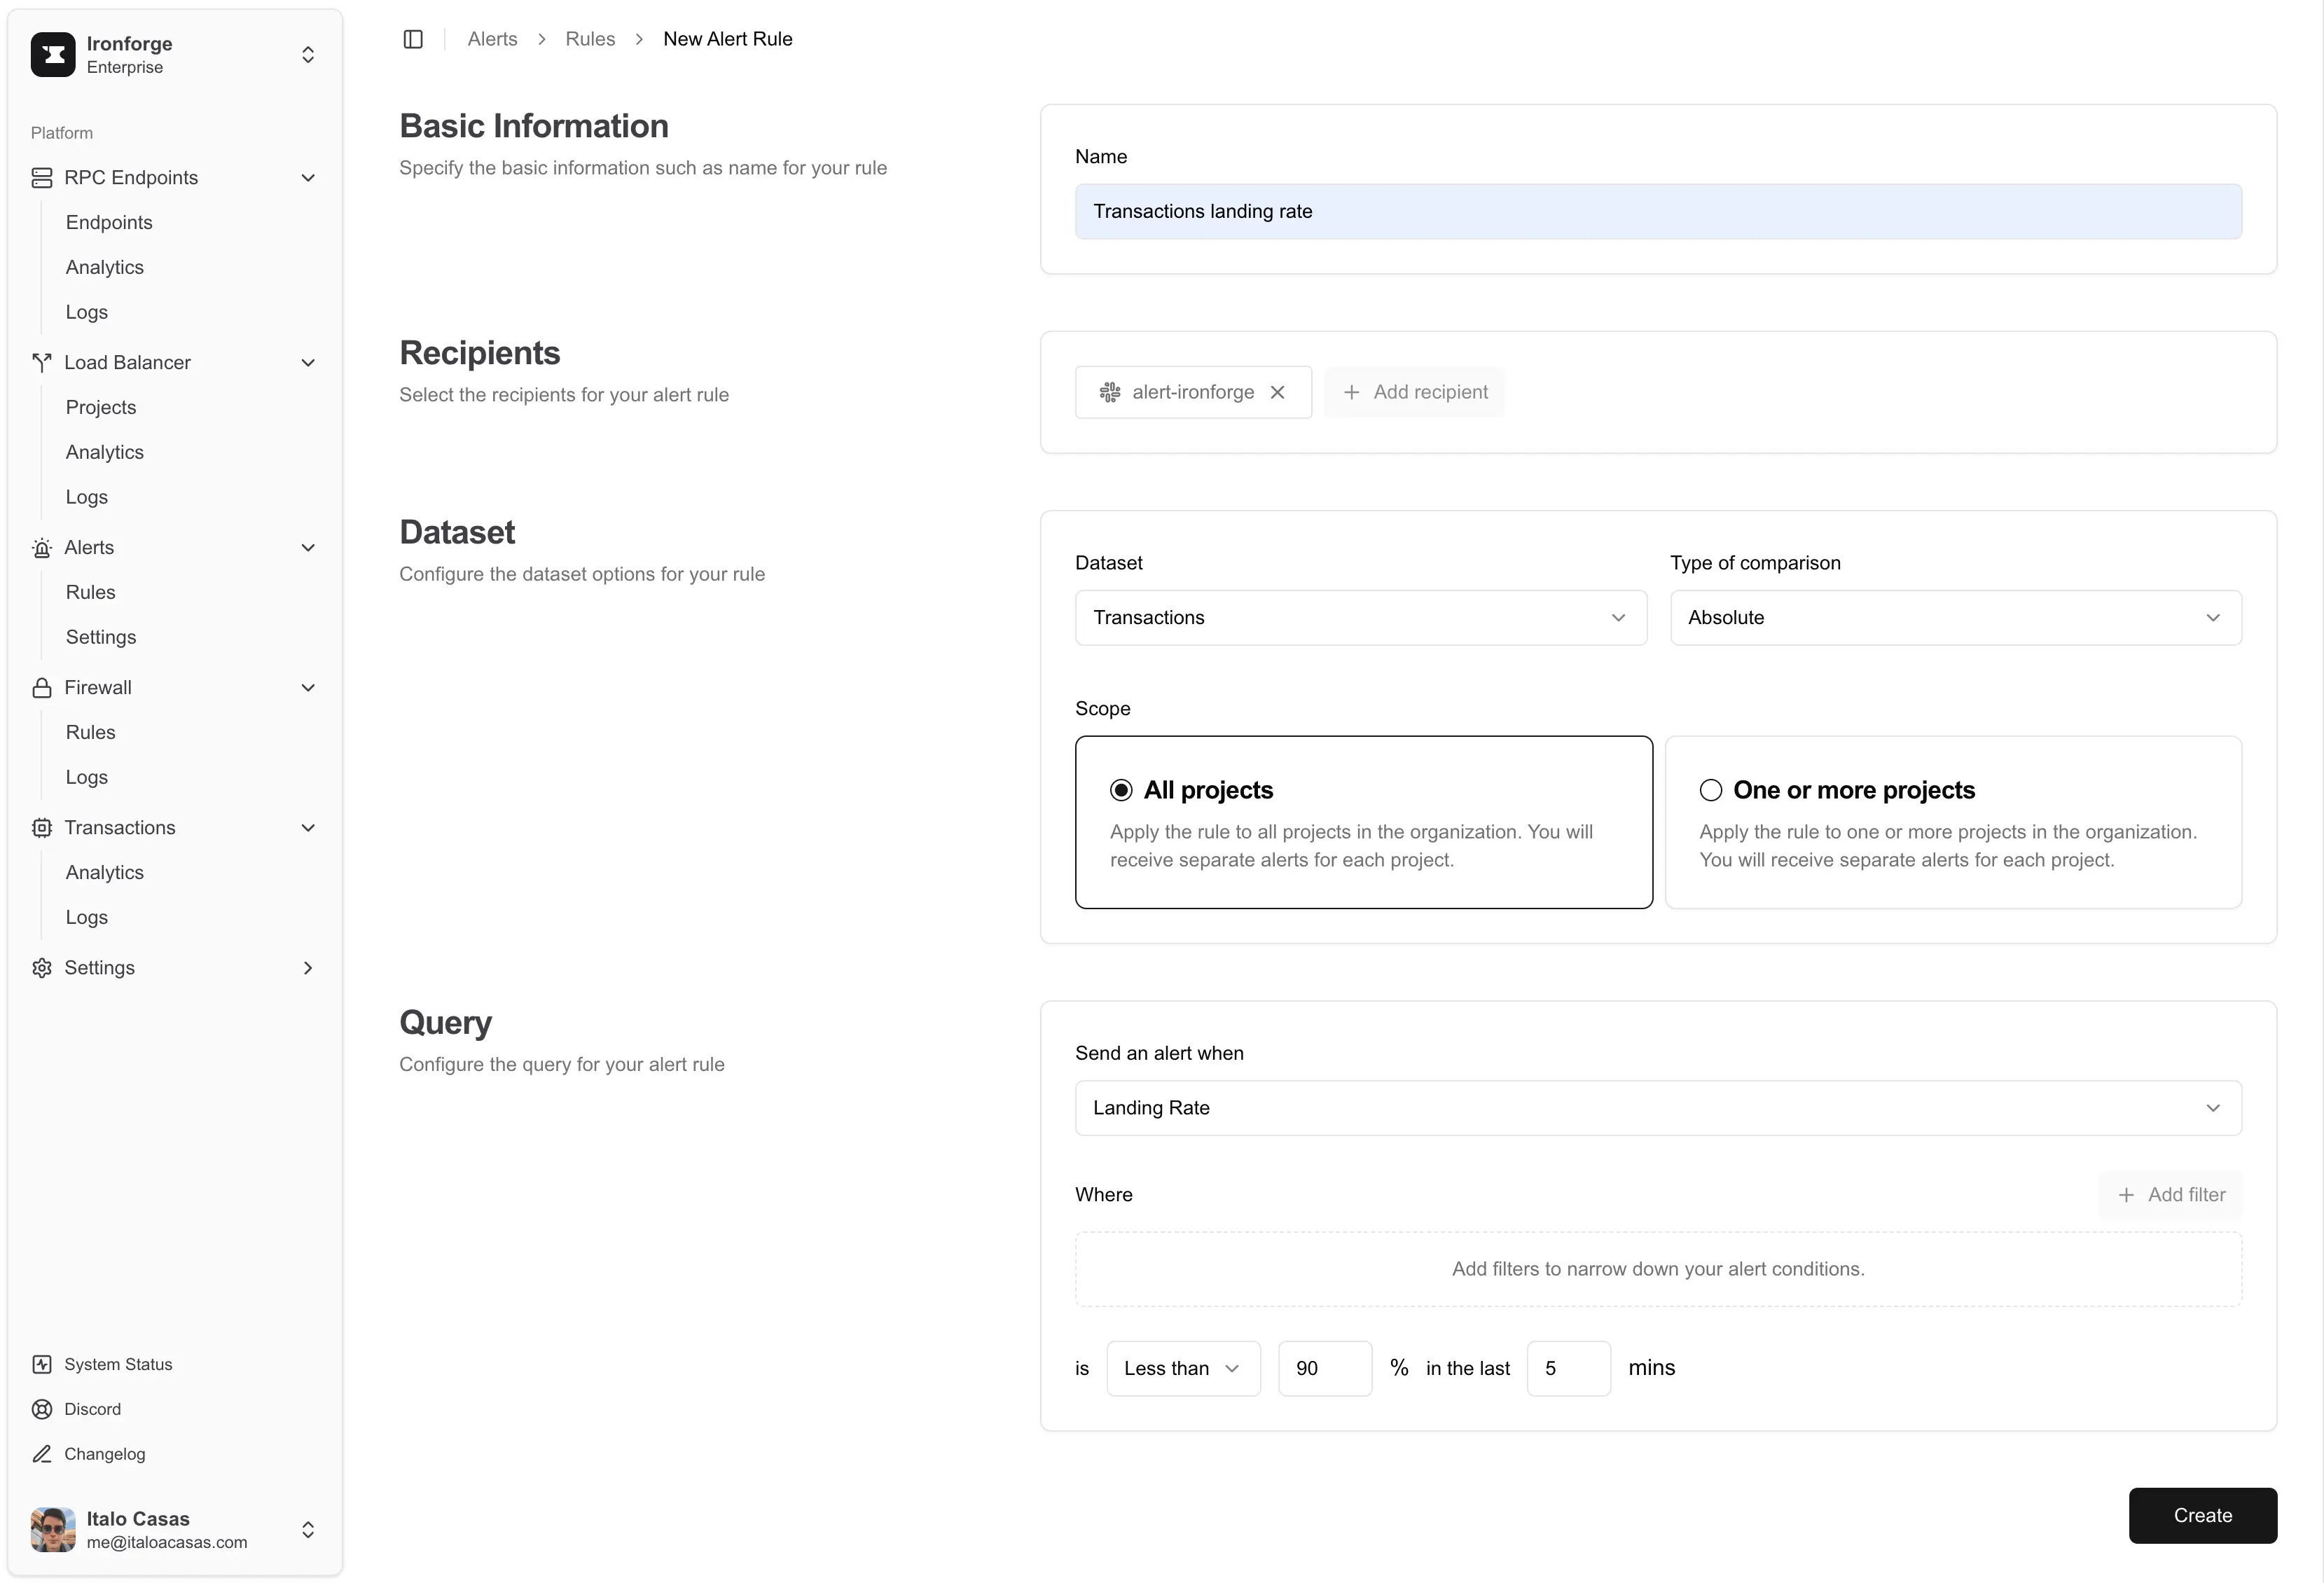This screenshot has height=1583, width=2324.
Task: Open the Discord link
Action: 92,1409
